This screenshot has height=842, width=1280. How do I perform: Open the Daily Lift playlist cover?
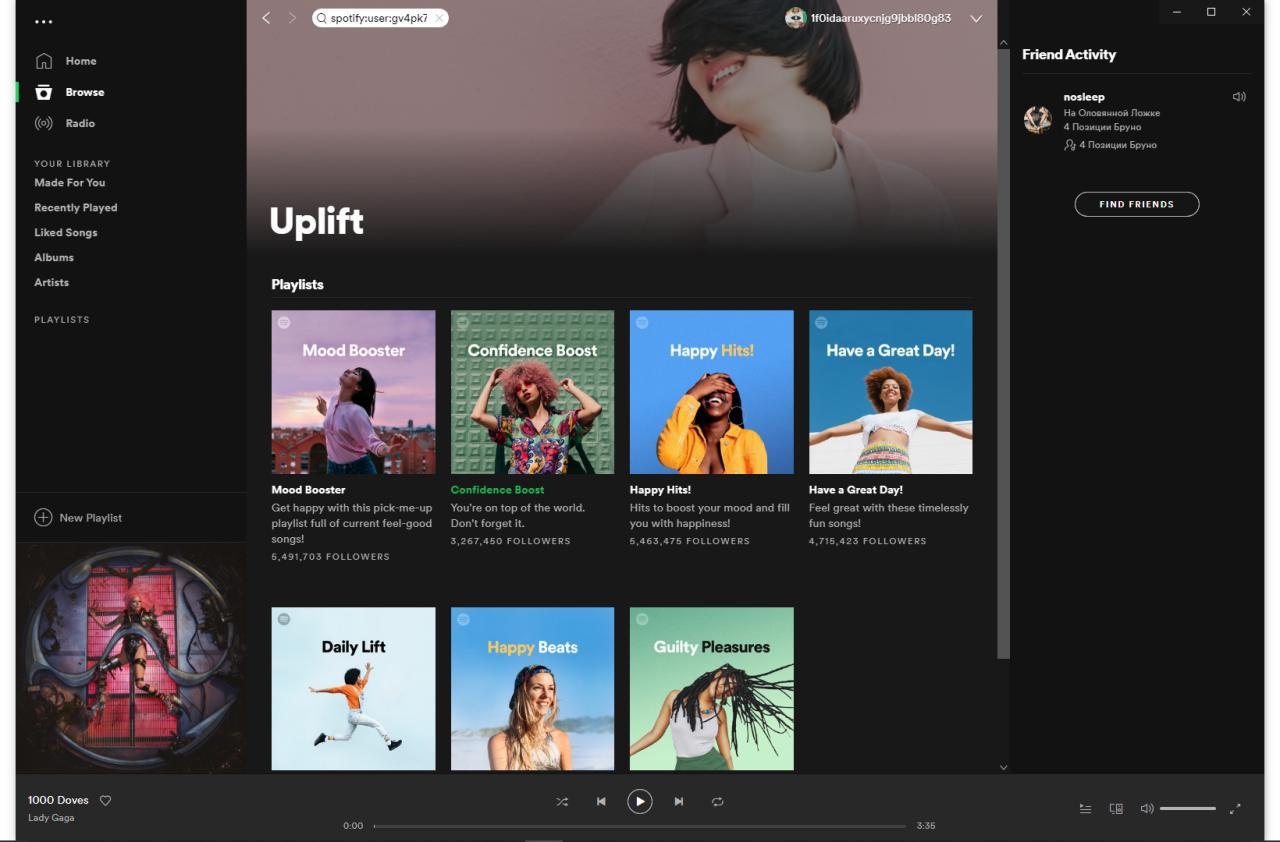tap(353, 689)
